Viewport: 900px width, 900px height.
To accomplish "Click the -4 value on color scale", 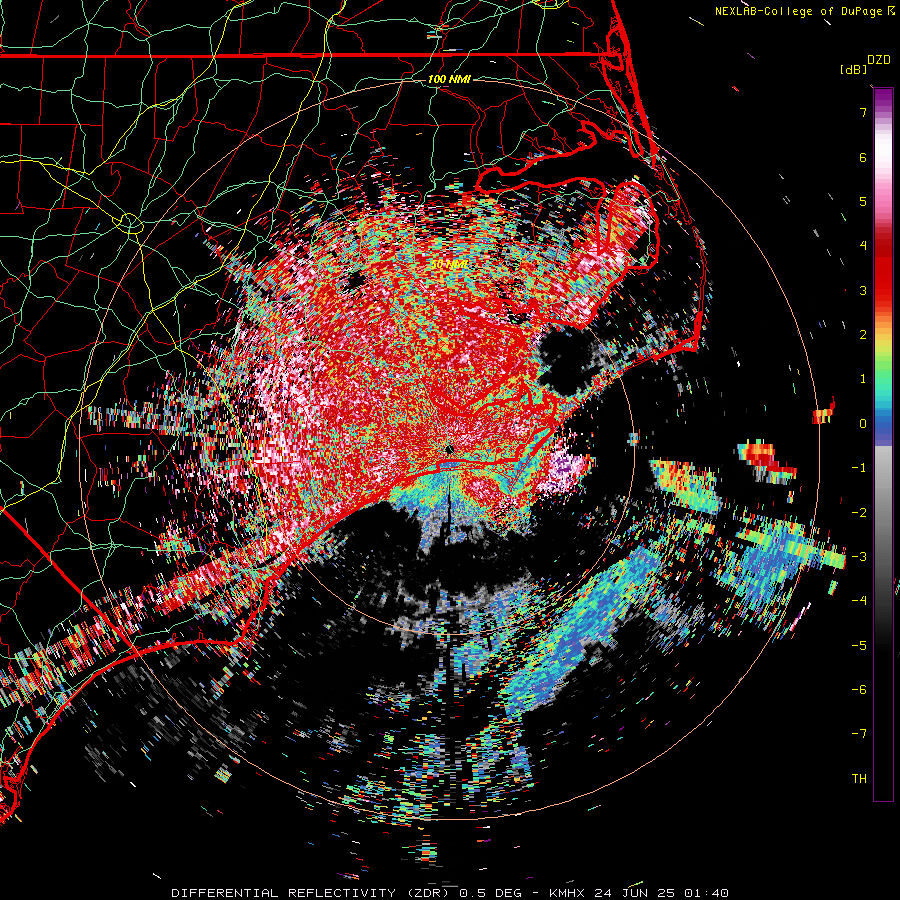I will [859, 600].
